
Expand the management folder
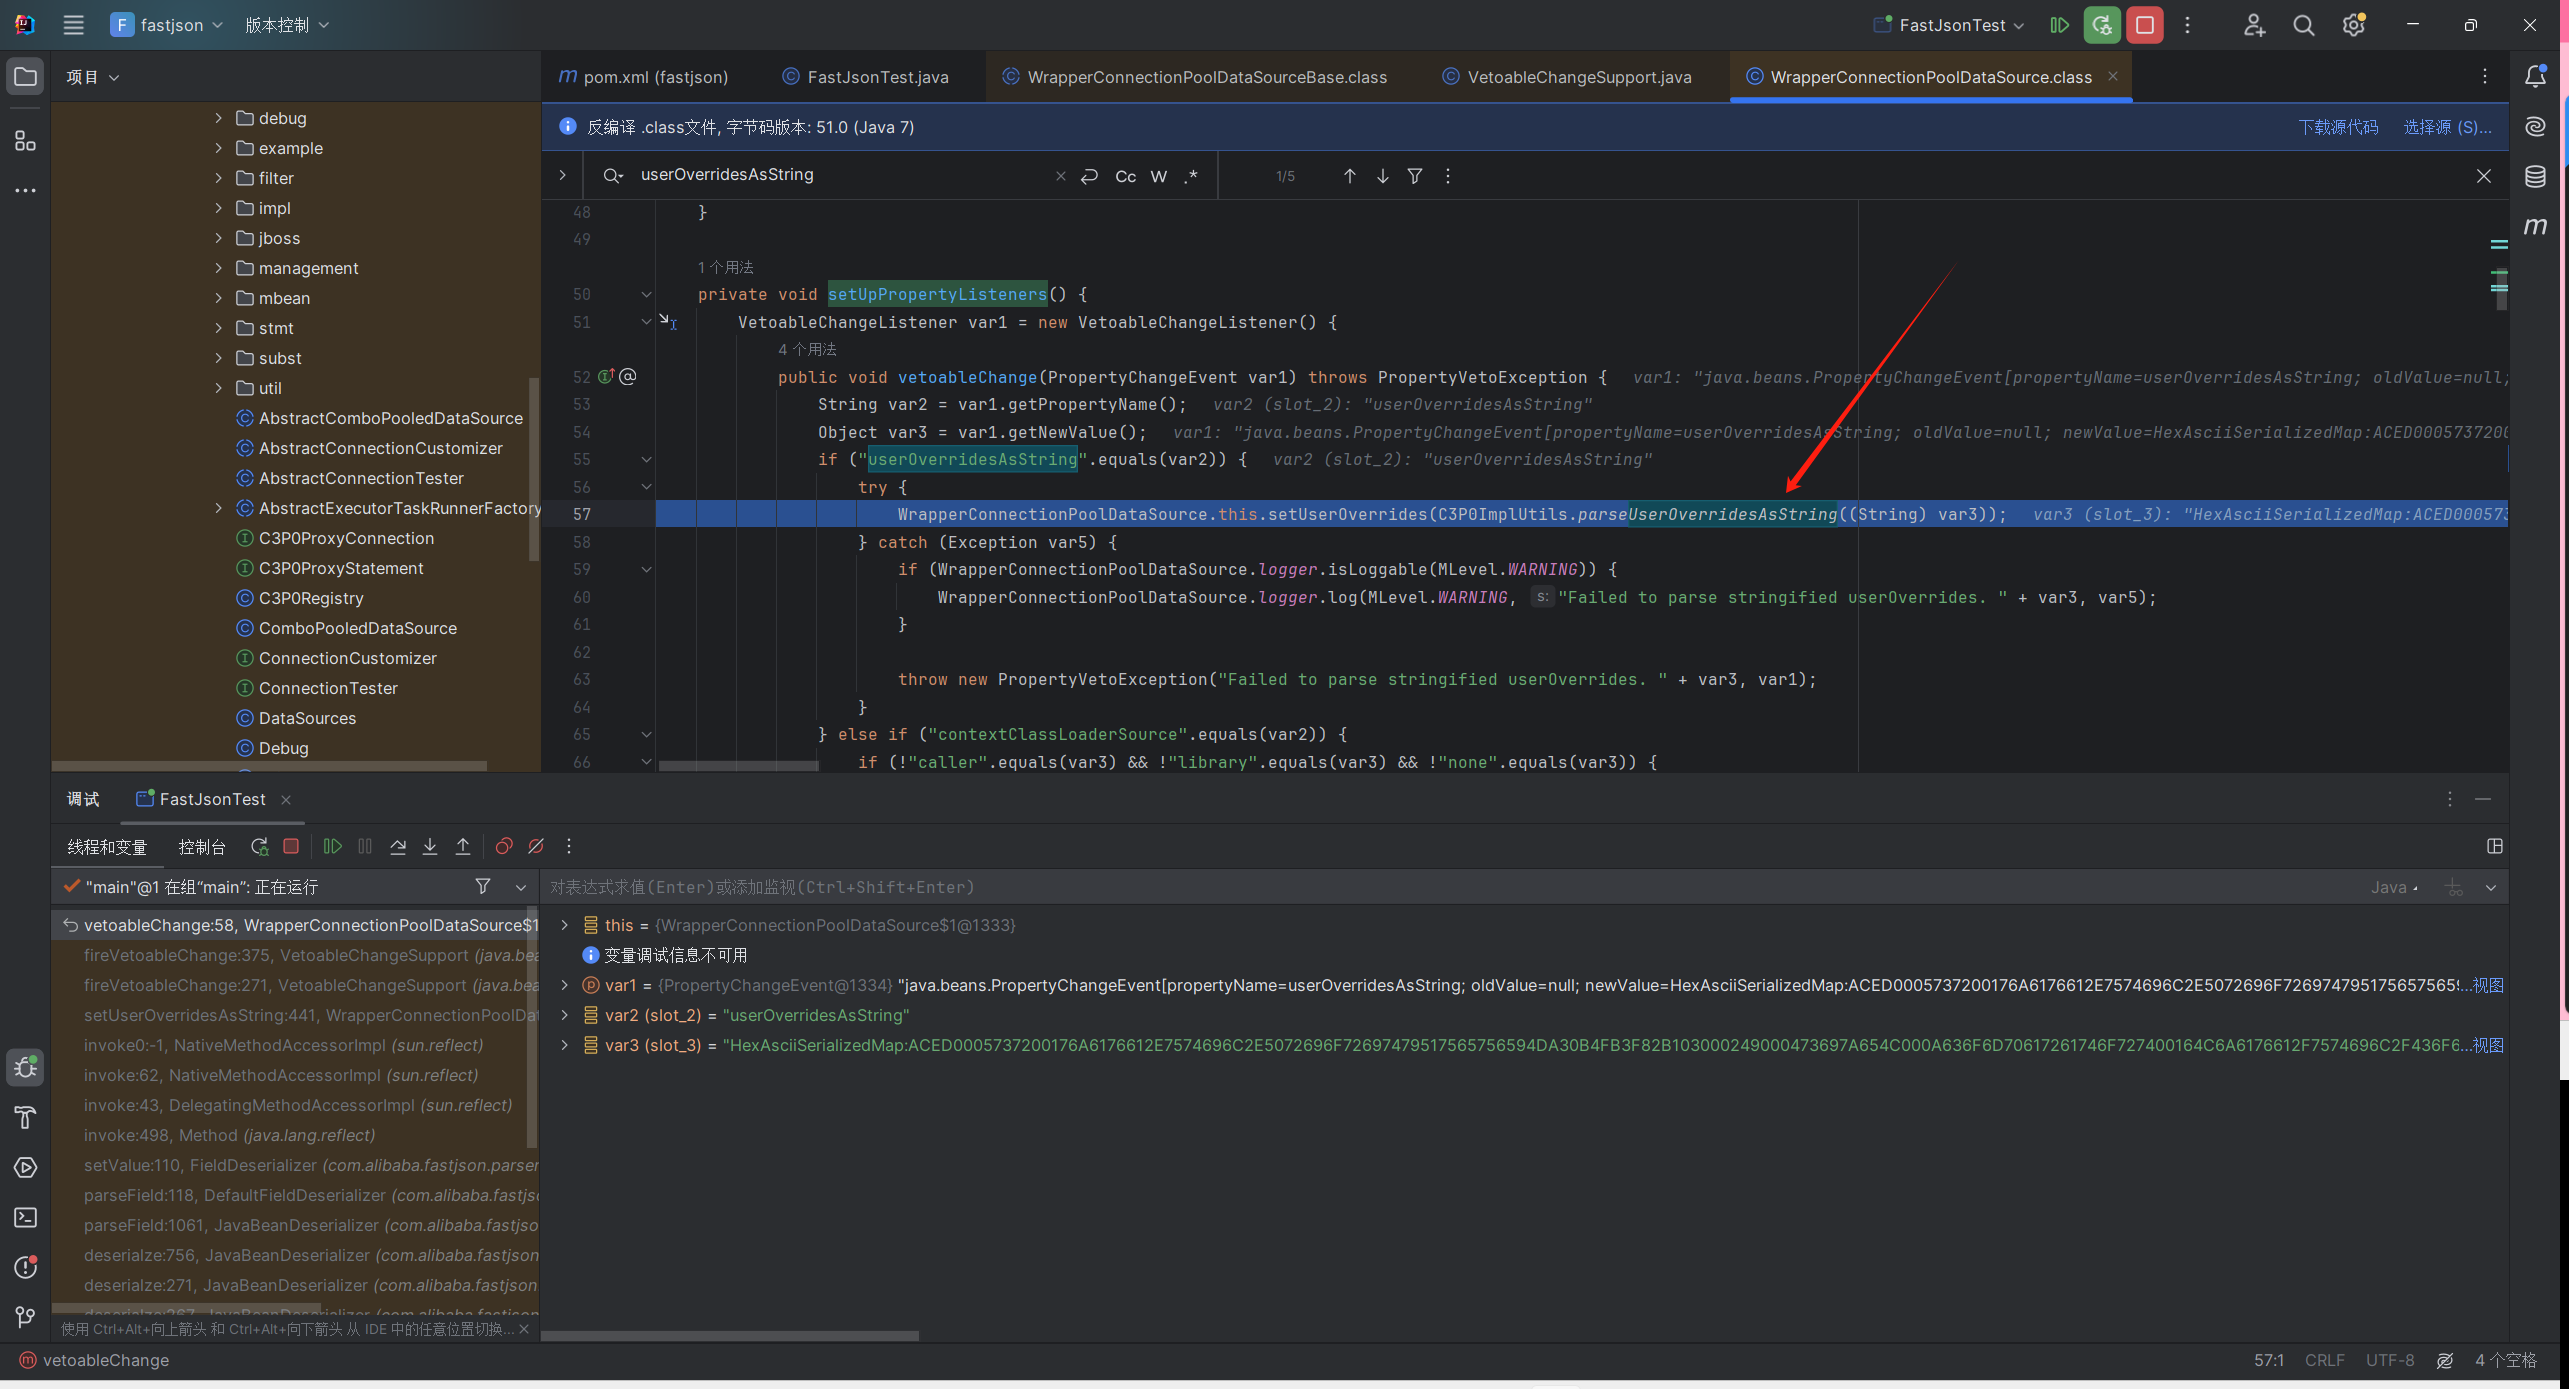coord(218,268)
